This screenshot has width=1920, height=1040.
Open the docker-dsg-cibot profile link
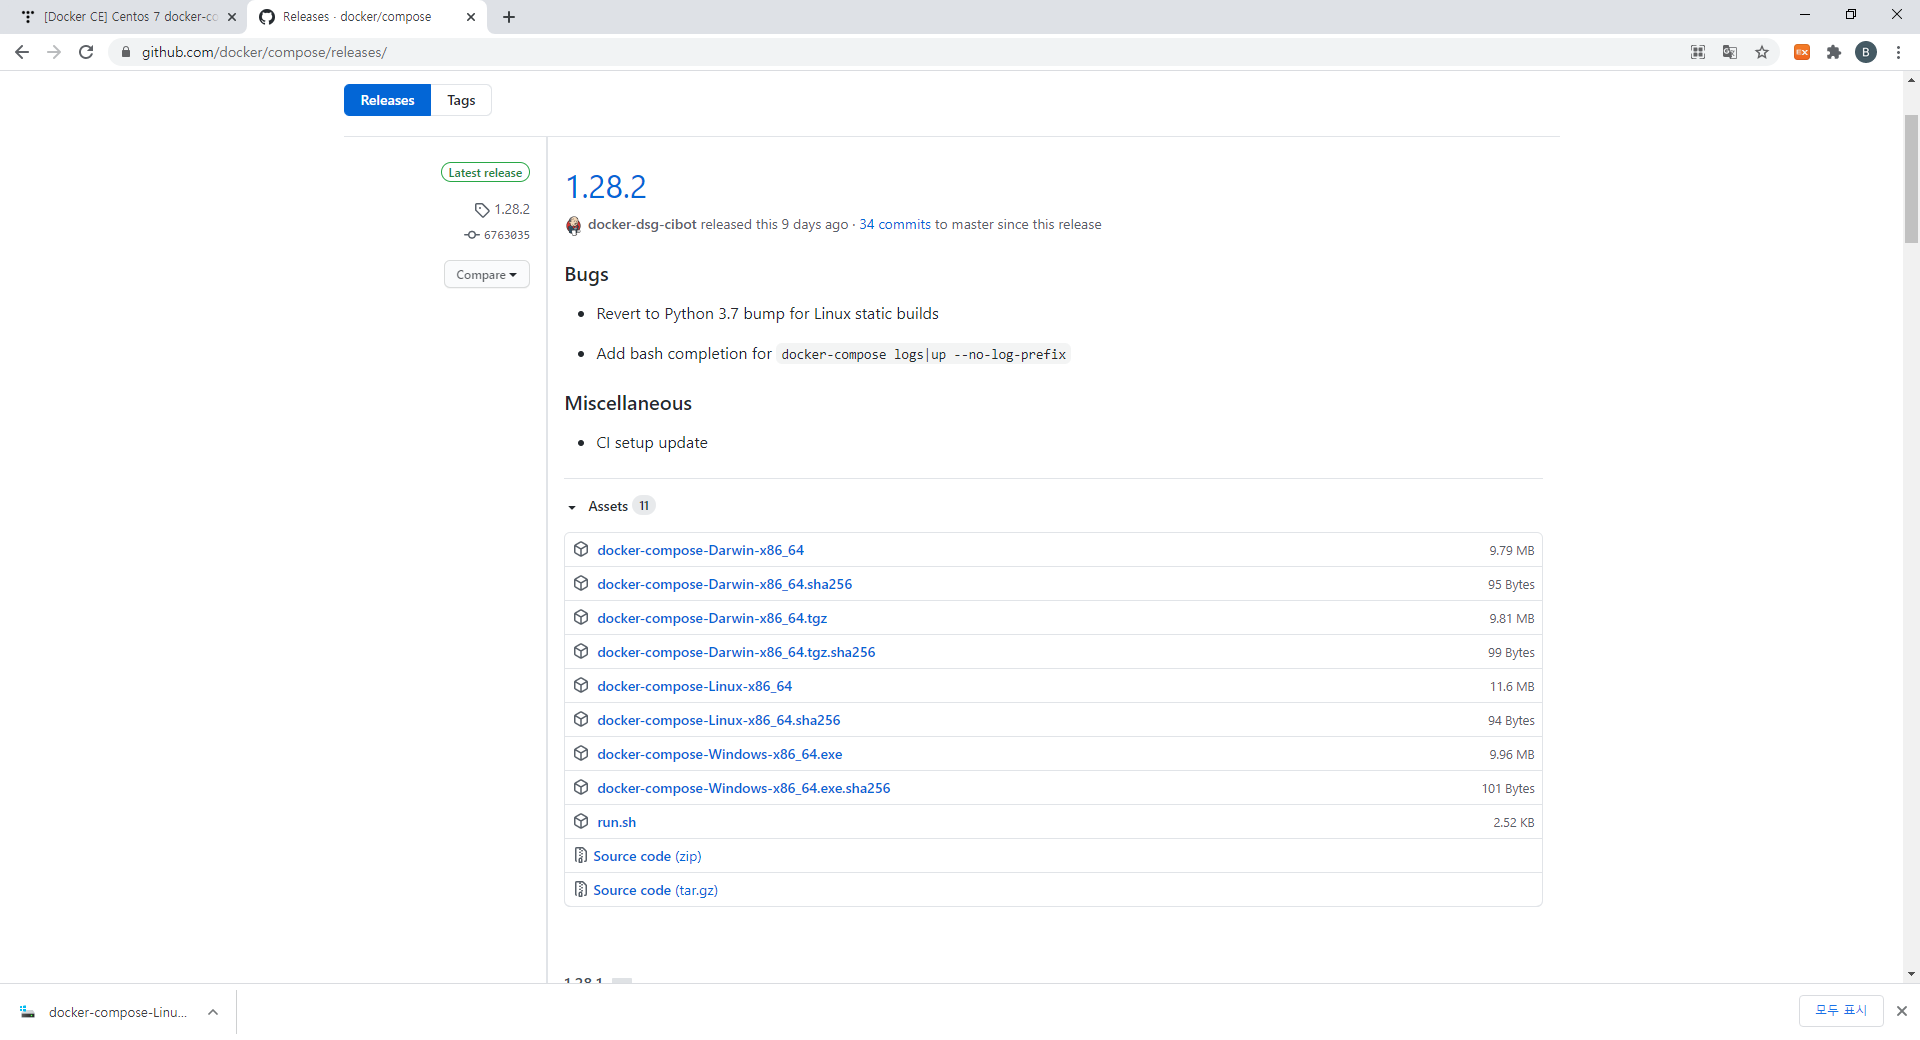pos(642,224)
